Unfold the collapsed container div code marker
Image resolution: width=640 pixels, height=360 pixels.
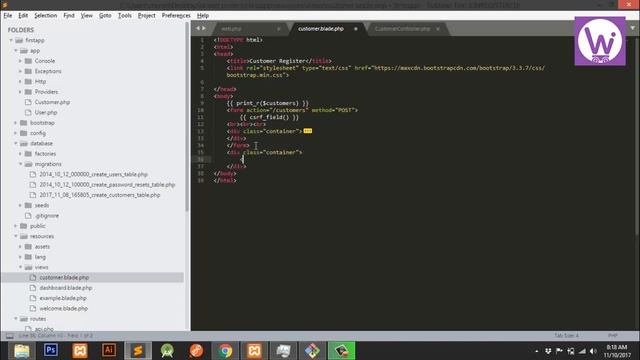tap(308, 131)
